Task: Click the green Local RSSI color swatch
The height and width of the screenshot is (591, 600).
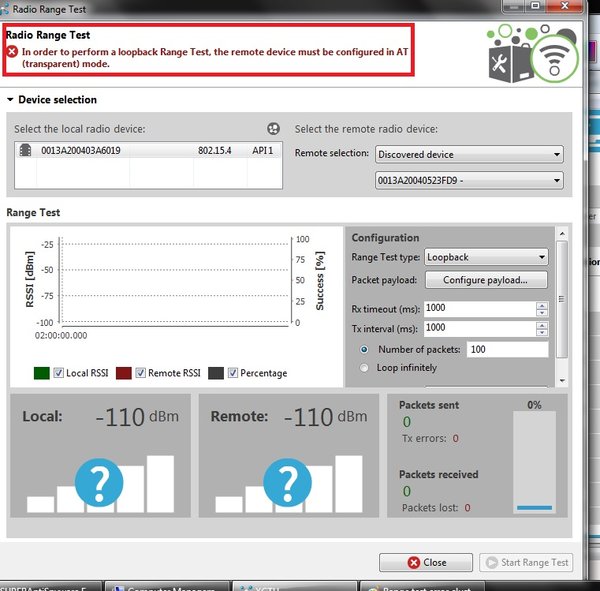Action: coord(42,373)
